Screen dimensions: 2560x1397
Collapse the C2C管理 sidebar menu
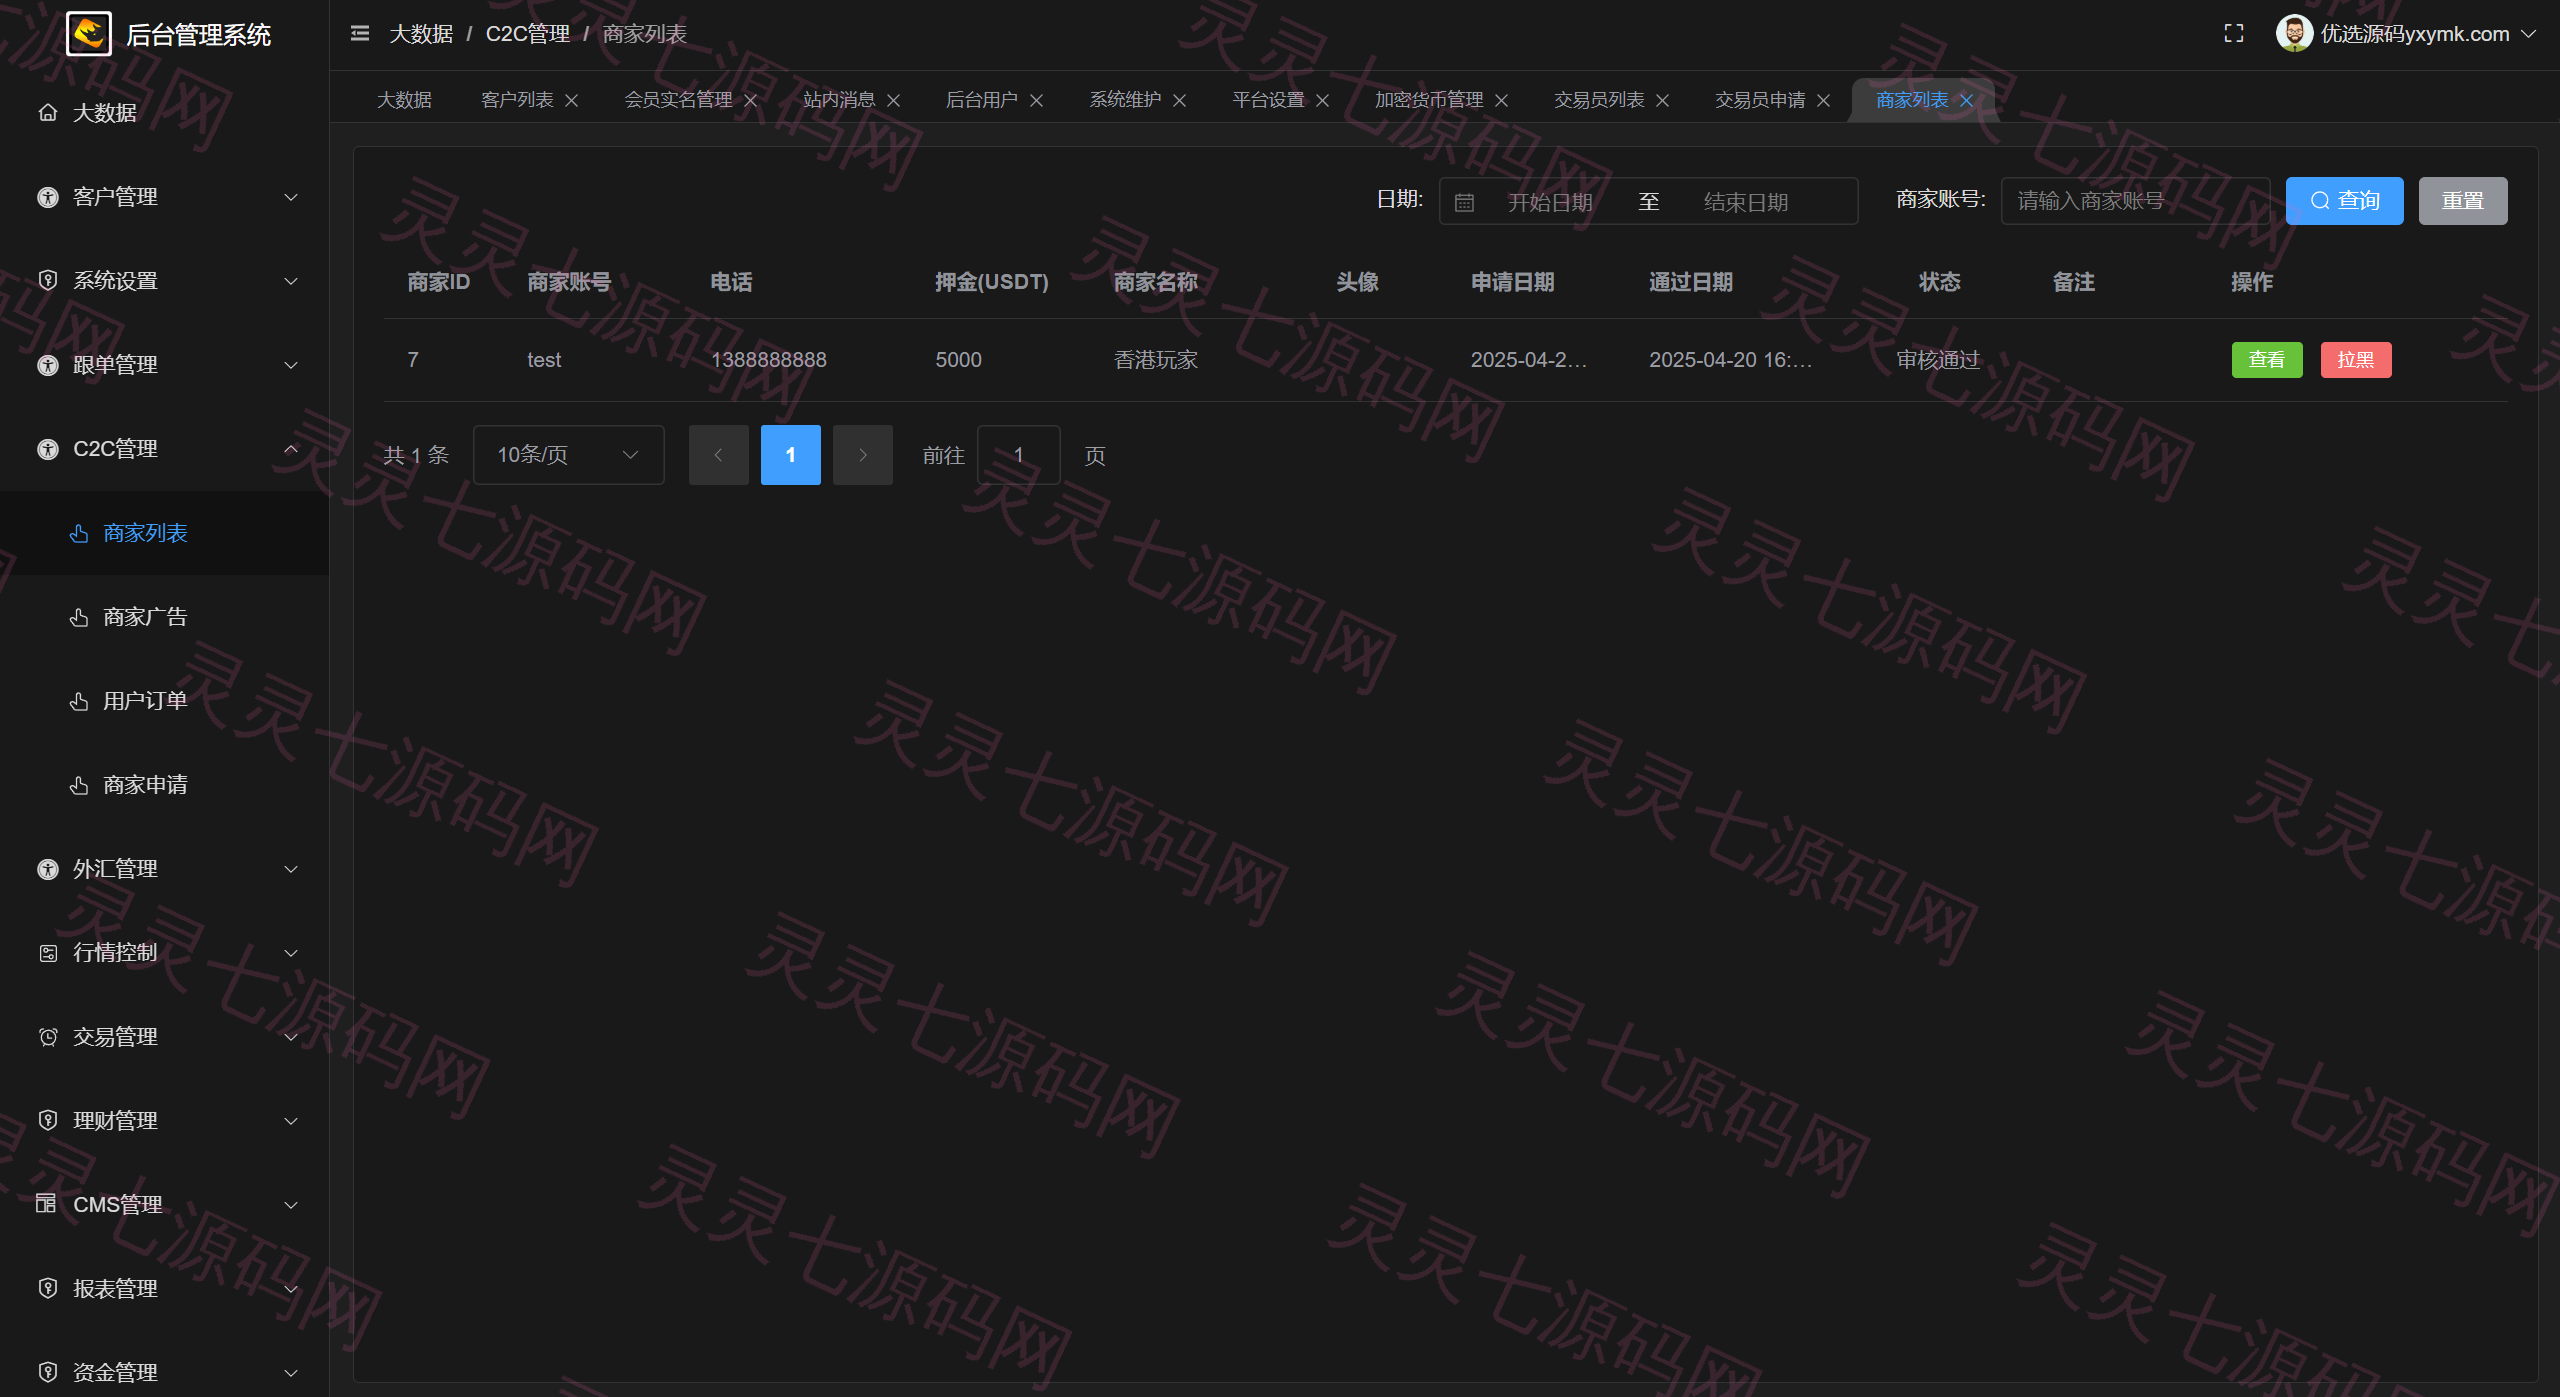[165, 449]
